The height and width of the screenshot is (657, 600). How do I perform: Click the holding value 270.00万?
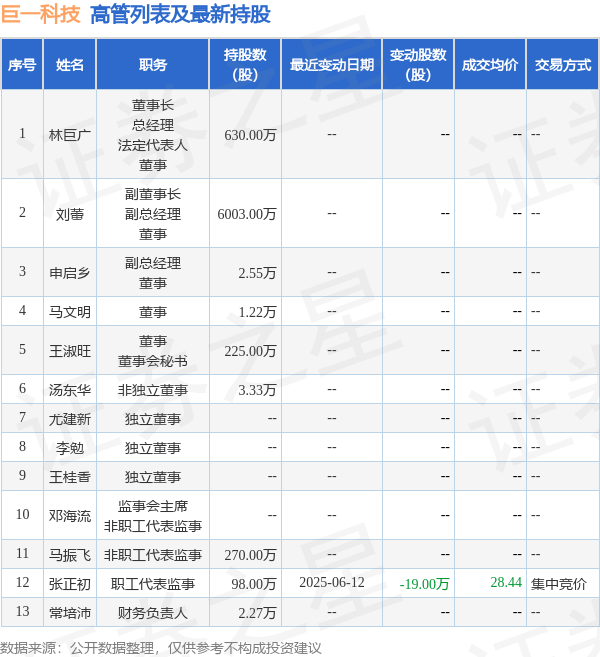coord(250,555)
